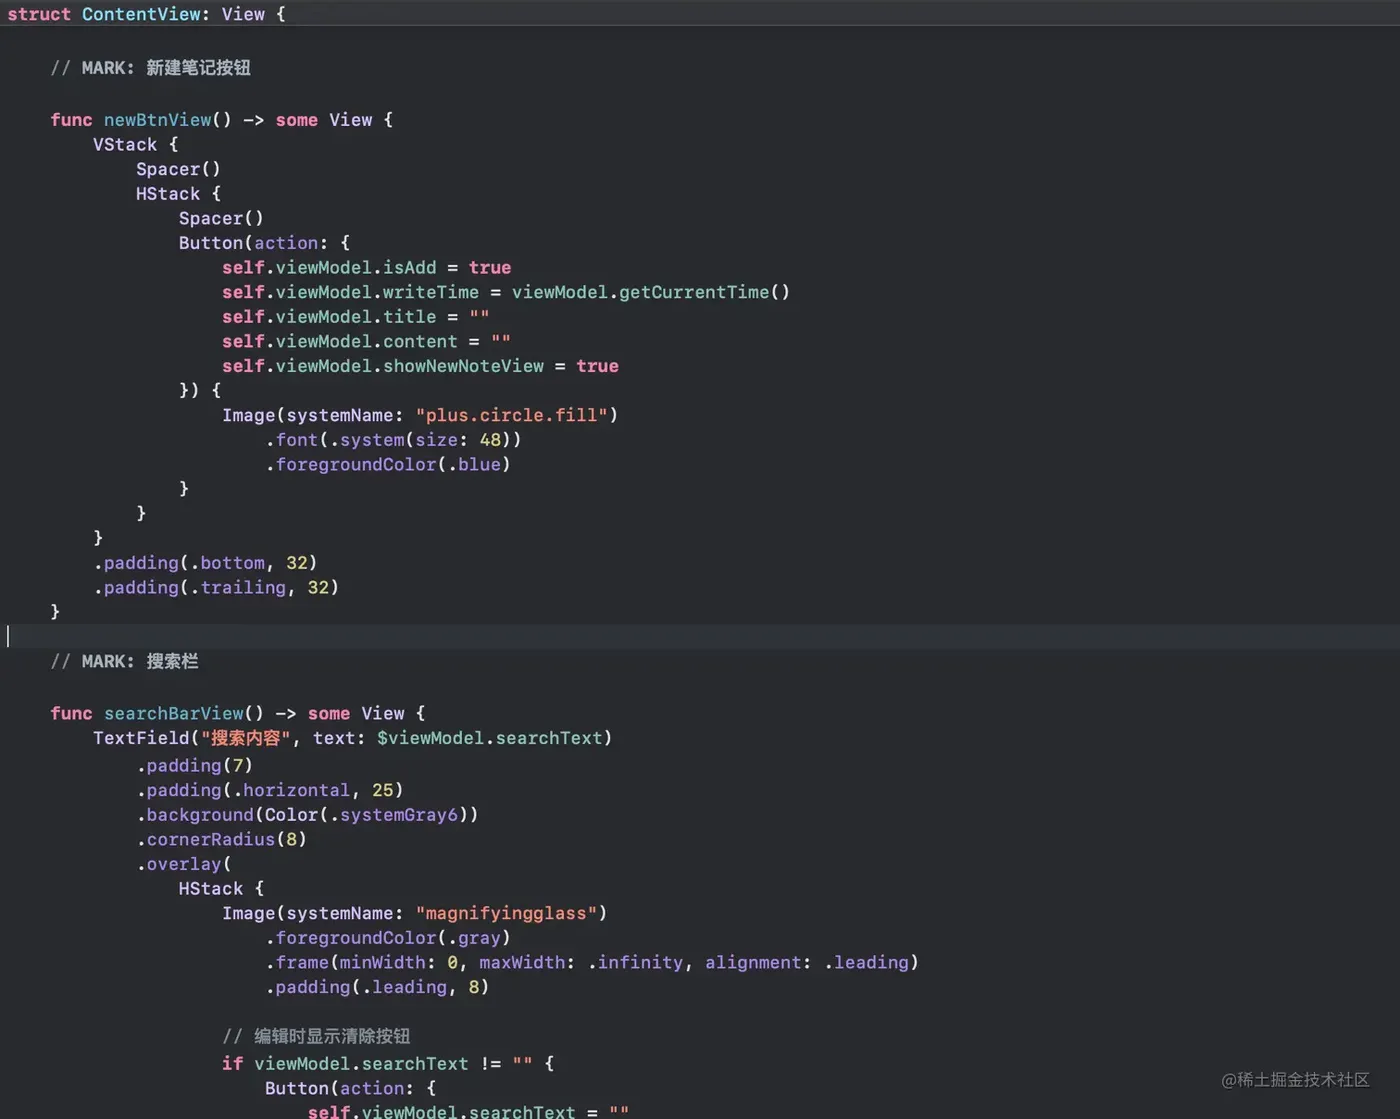Click the 'HStack {' line below first Spacer()

[x=178, y=194]
